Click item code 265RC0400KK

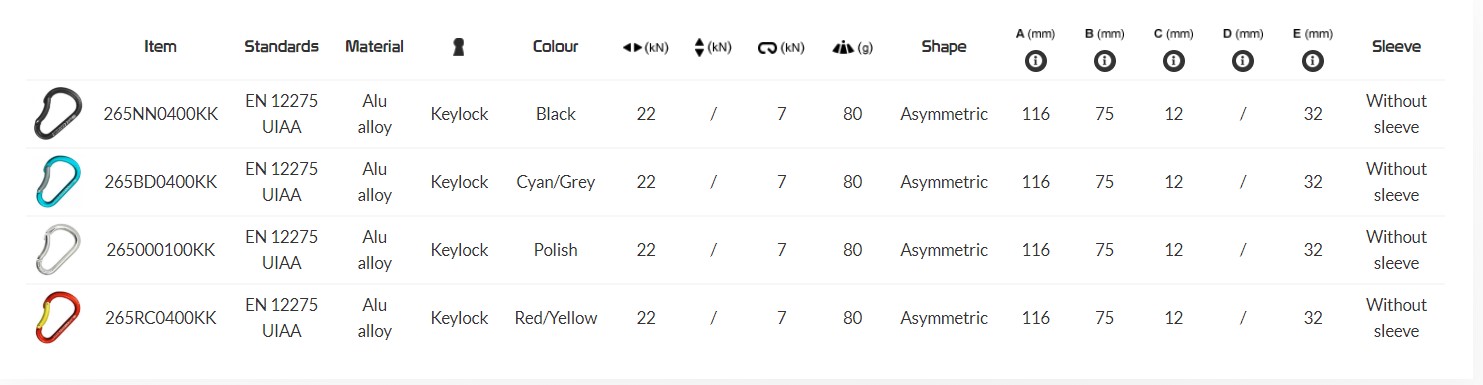point(161,318)
